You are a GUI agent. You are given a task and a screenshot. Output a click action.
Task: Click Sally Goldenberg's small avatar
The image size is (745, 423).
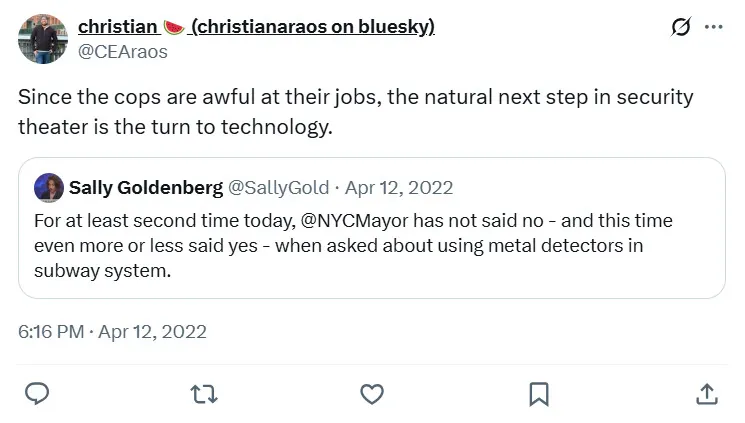tap(49, 187)
